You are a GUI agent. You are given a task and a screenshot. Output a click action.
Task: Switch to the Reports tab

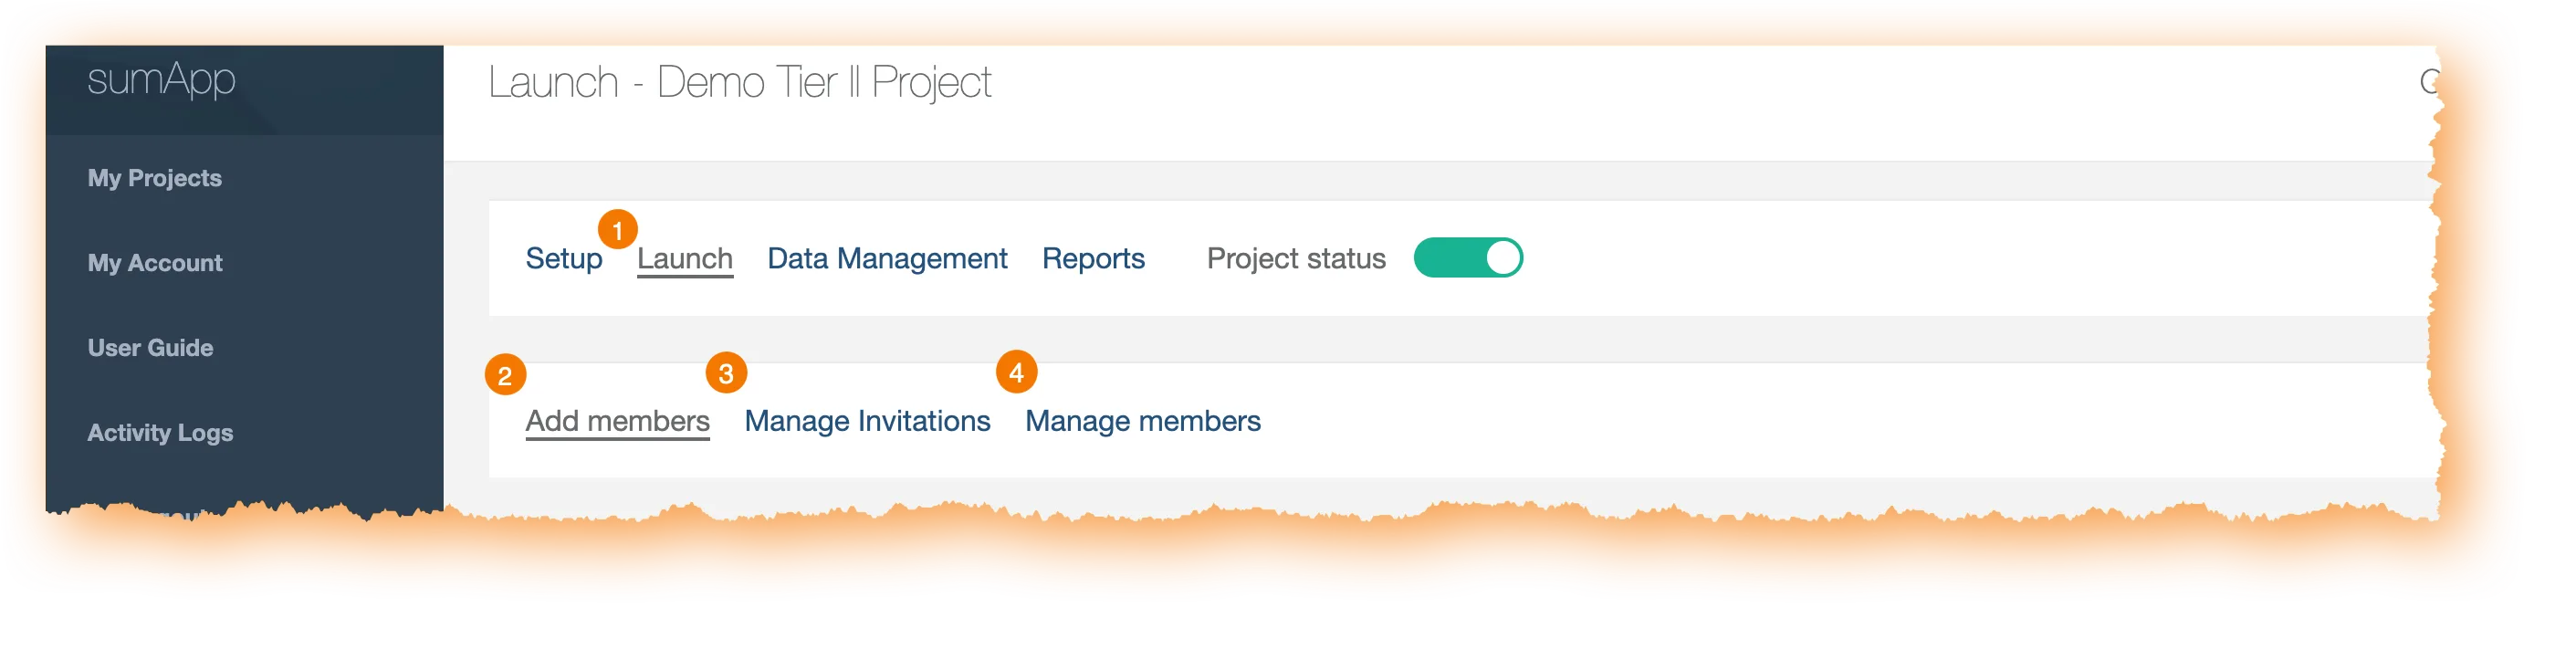tap(1093, 259)
